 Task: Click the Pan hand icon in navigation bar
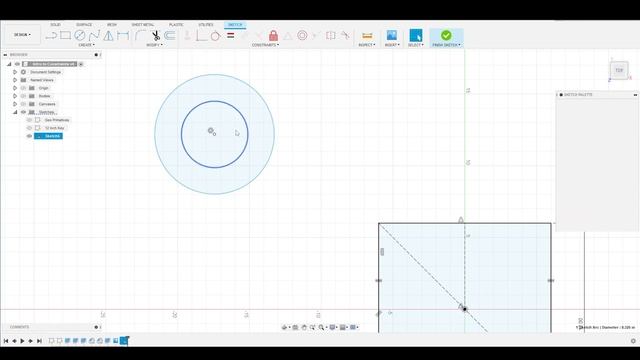coord(304,327)
